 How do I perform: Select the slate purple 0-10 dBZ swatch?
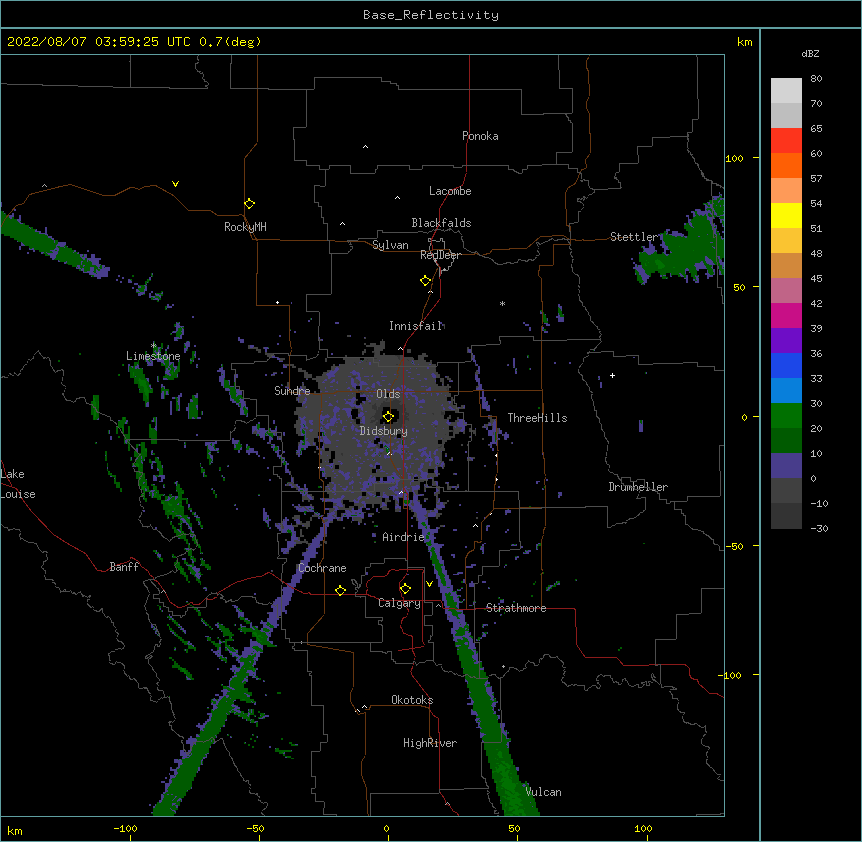click(786, 466)
